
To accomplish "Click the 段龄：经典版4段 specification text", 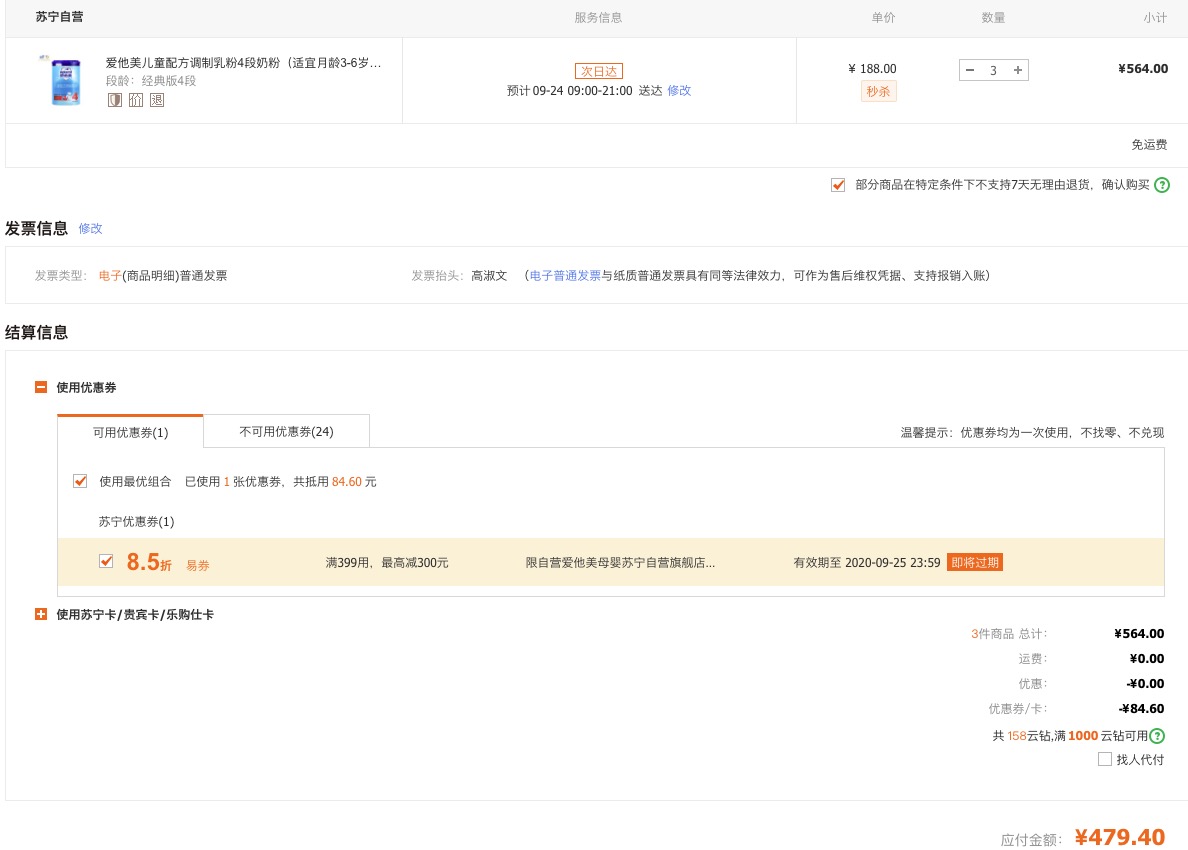I will tap(151, 81).
